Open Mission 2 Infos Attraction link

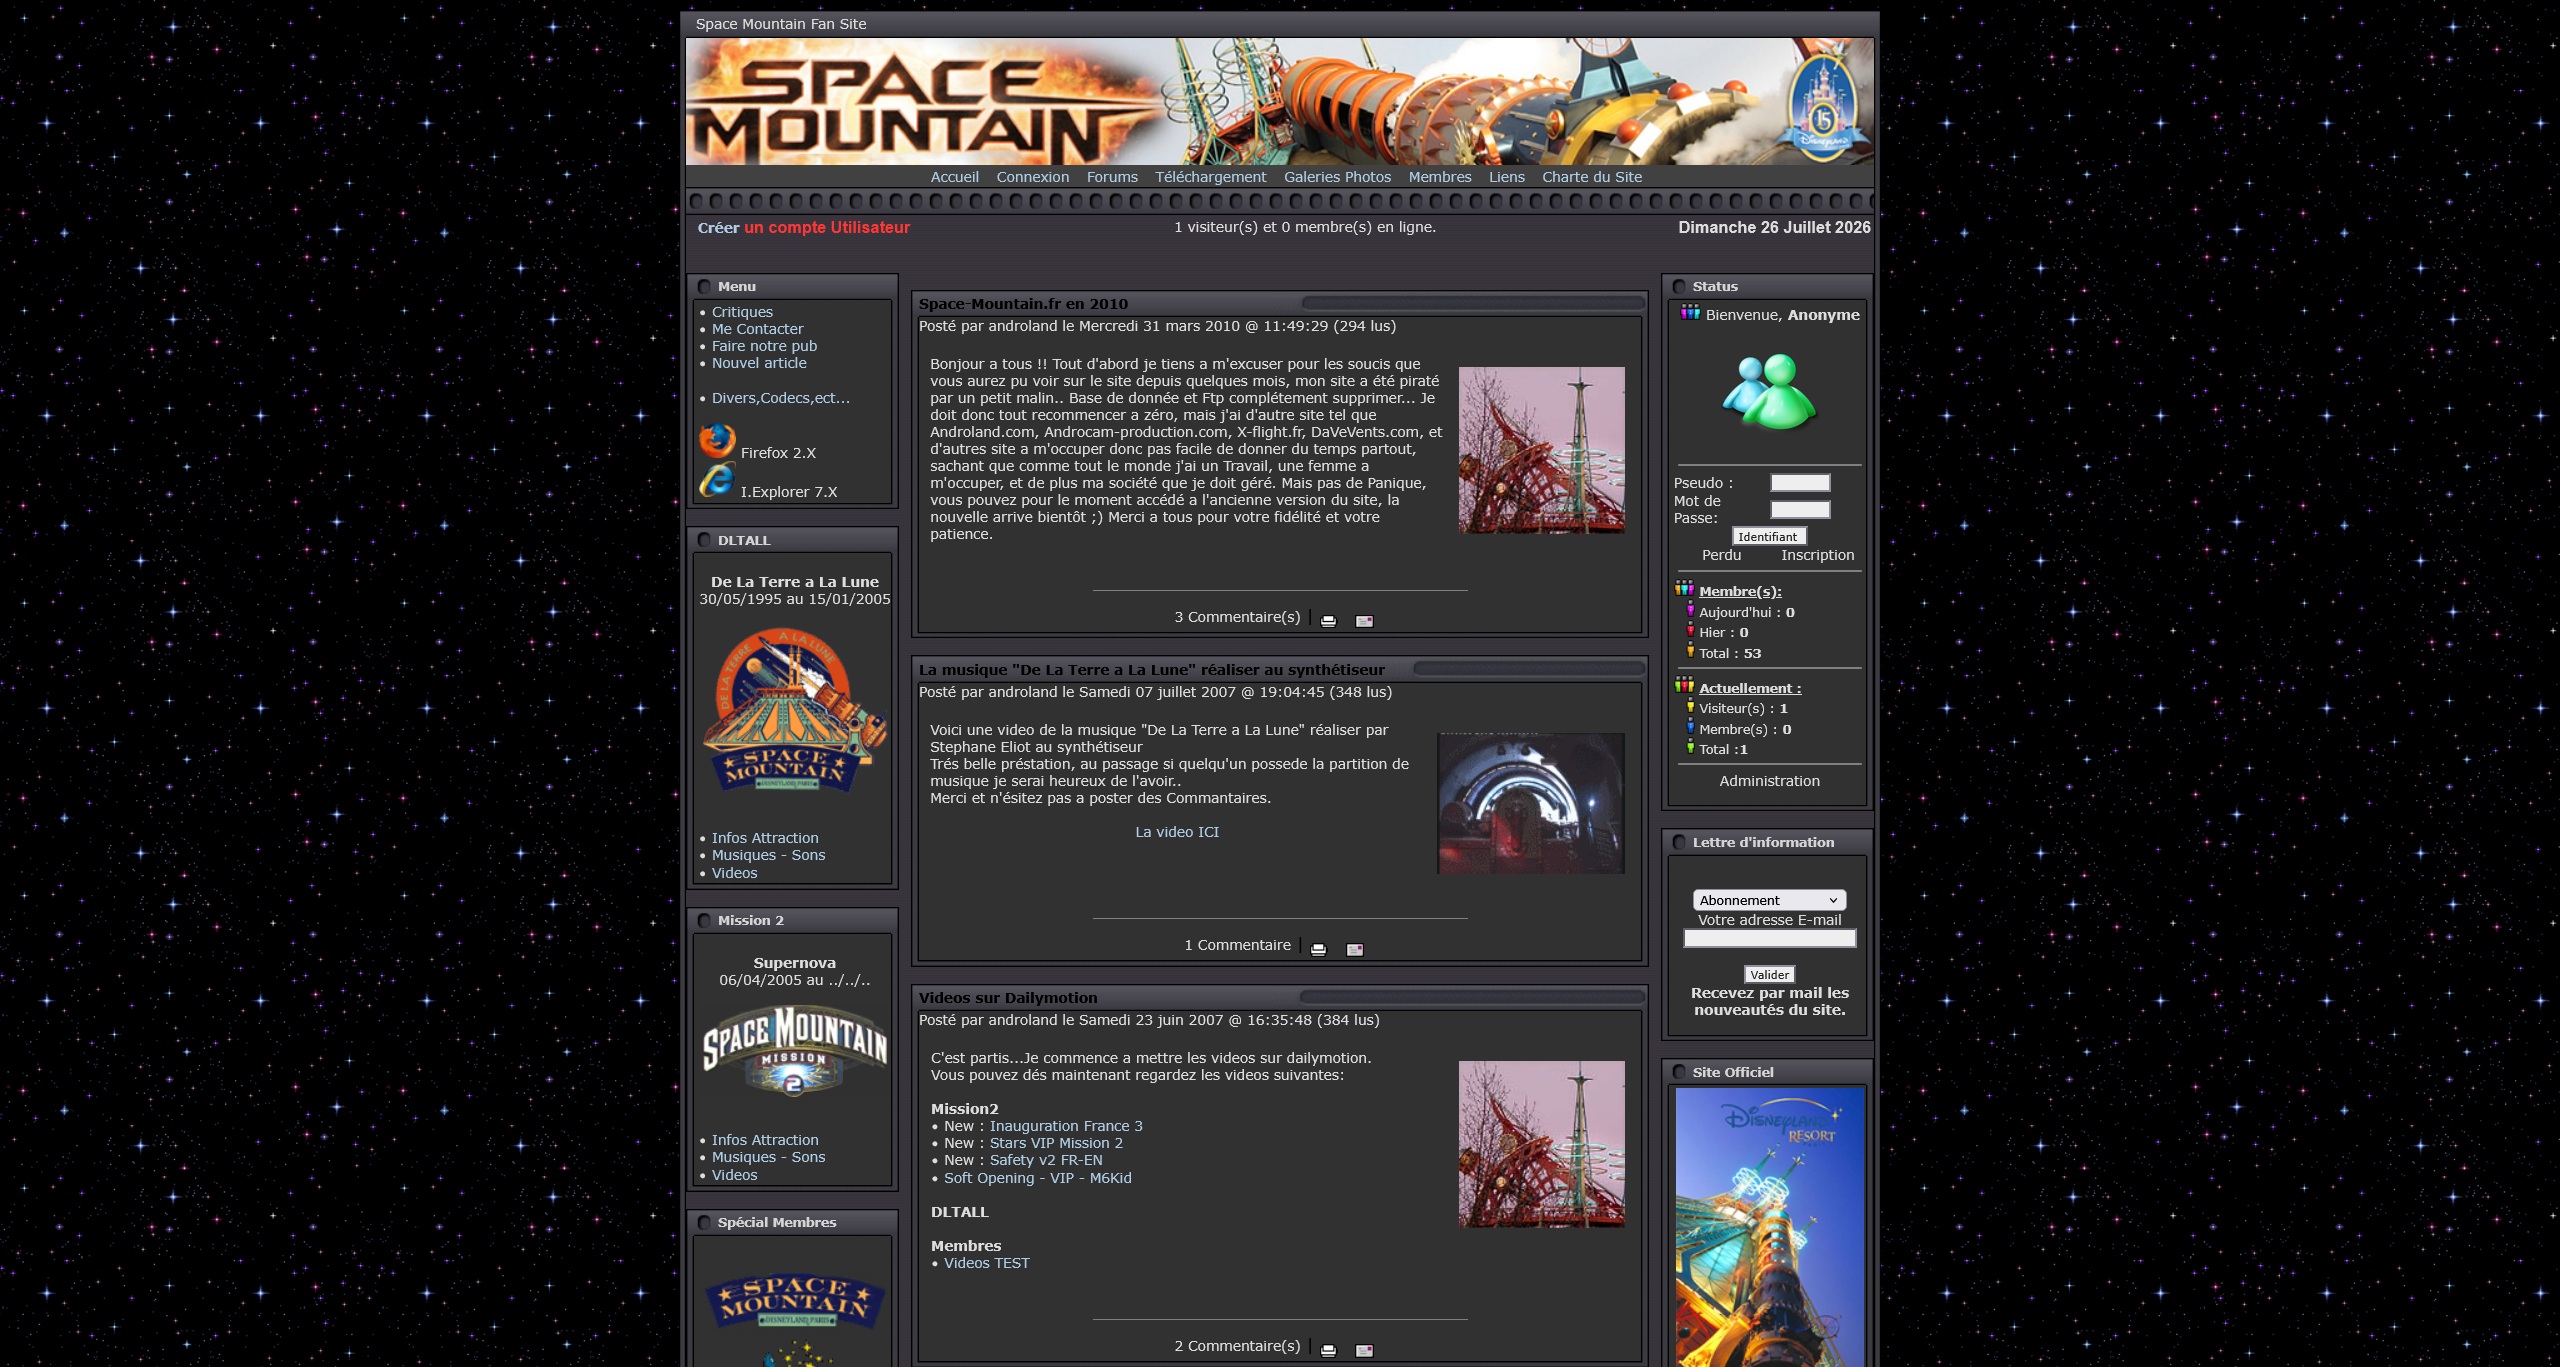click(x=765, y=1140)
